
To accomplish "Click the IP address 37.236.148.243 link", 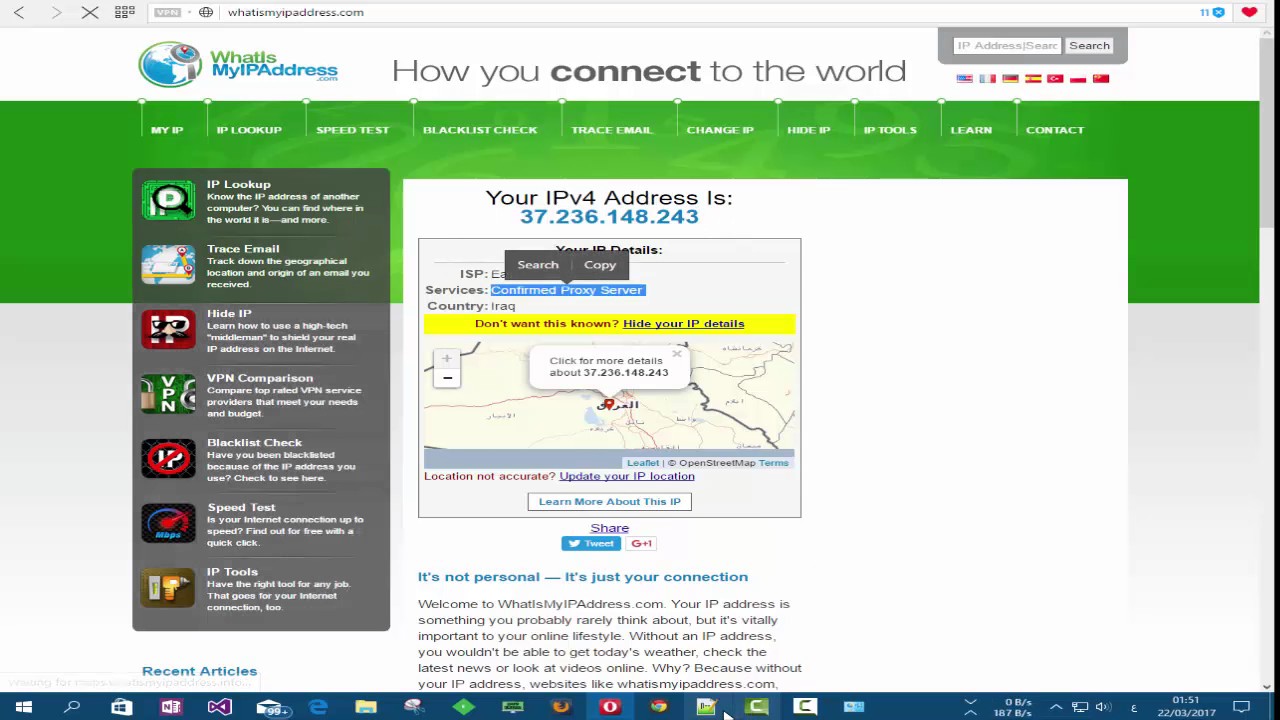I will coord(609,217).
